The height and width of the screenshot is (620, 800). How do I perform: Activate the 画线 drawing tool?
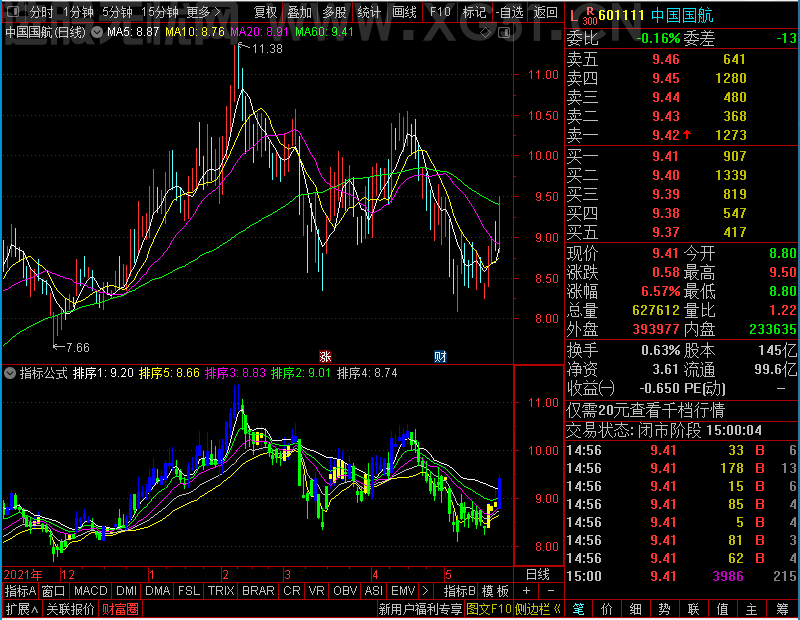tap(404, 12)
